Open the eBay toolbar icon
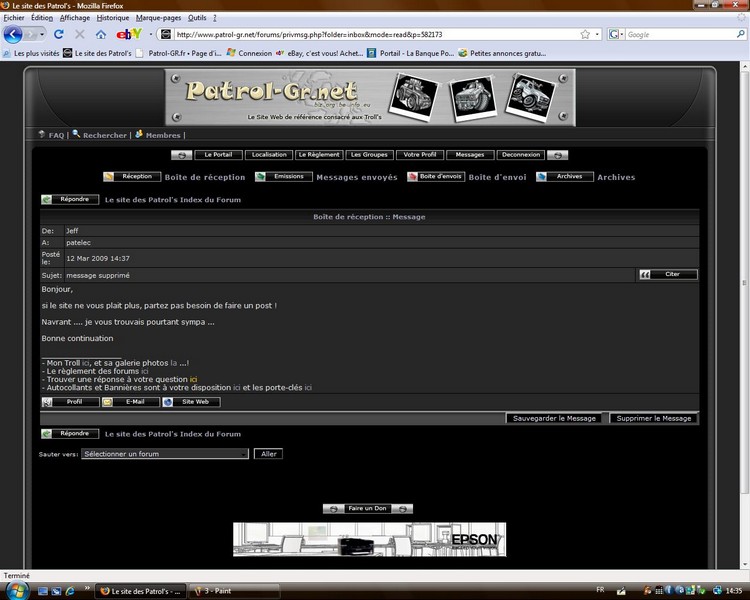Image resolution: width=750 pixels, height=600 pixels. tap(129, 34)
